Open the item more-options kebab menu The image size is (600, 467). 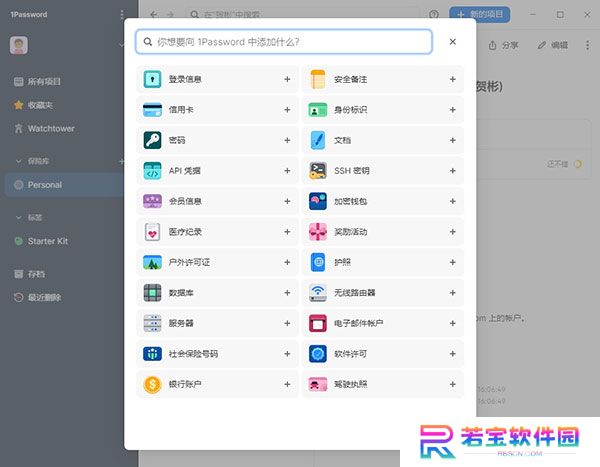587,45
